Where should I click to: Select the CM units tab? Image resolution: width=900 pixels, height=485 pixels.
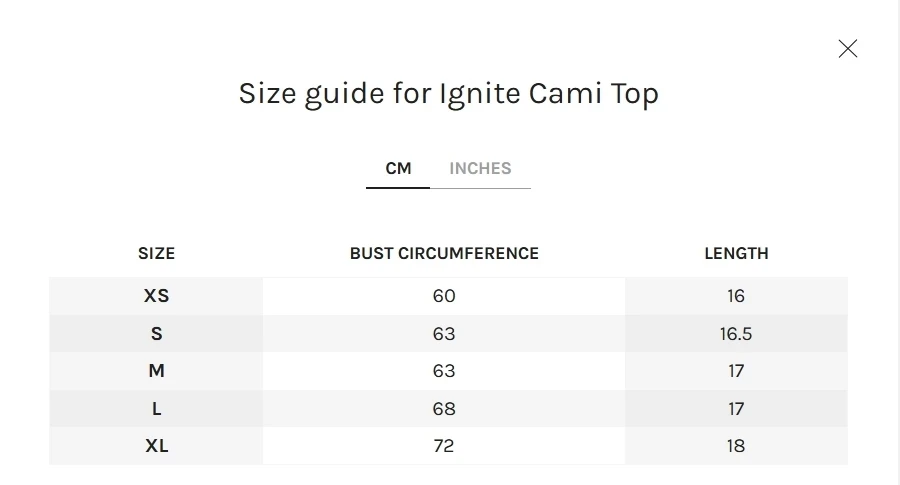pyautogui.click(x=398, y=168)
